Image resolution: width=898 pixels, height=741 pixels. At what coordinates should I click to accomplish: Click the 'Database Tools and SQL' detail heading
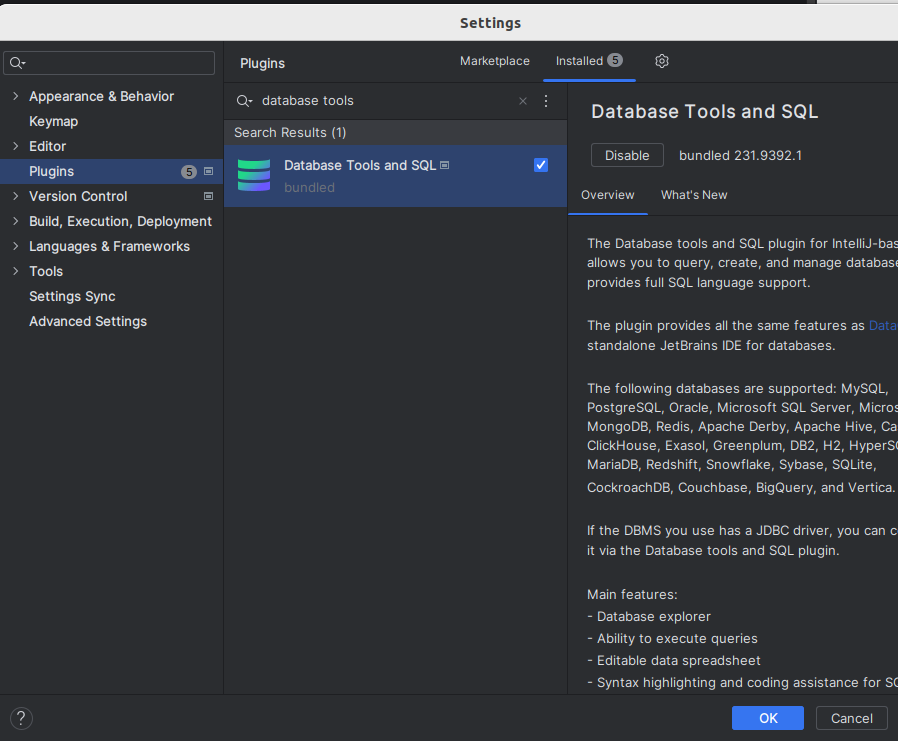[704, 111]
